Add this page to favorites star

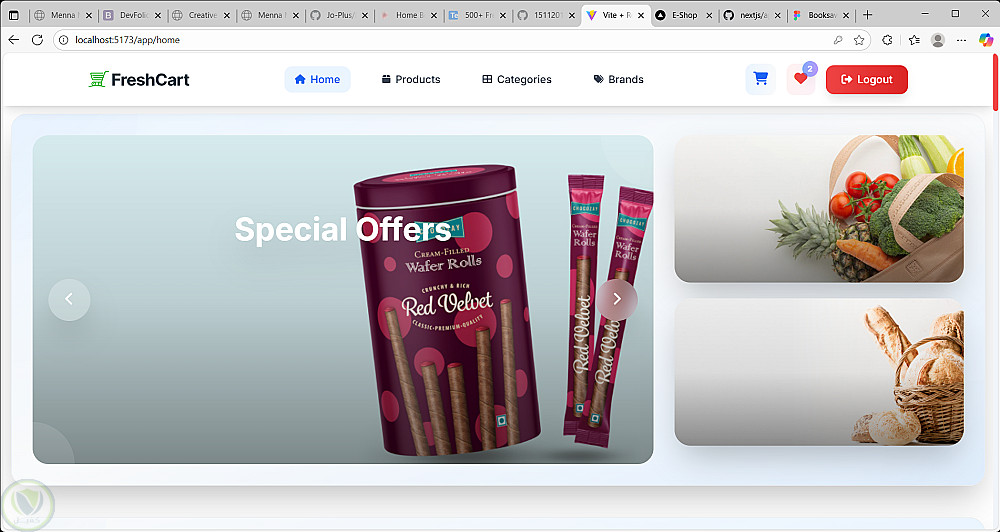click(x=858, y=40)
